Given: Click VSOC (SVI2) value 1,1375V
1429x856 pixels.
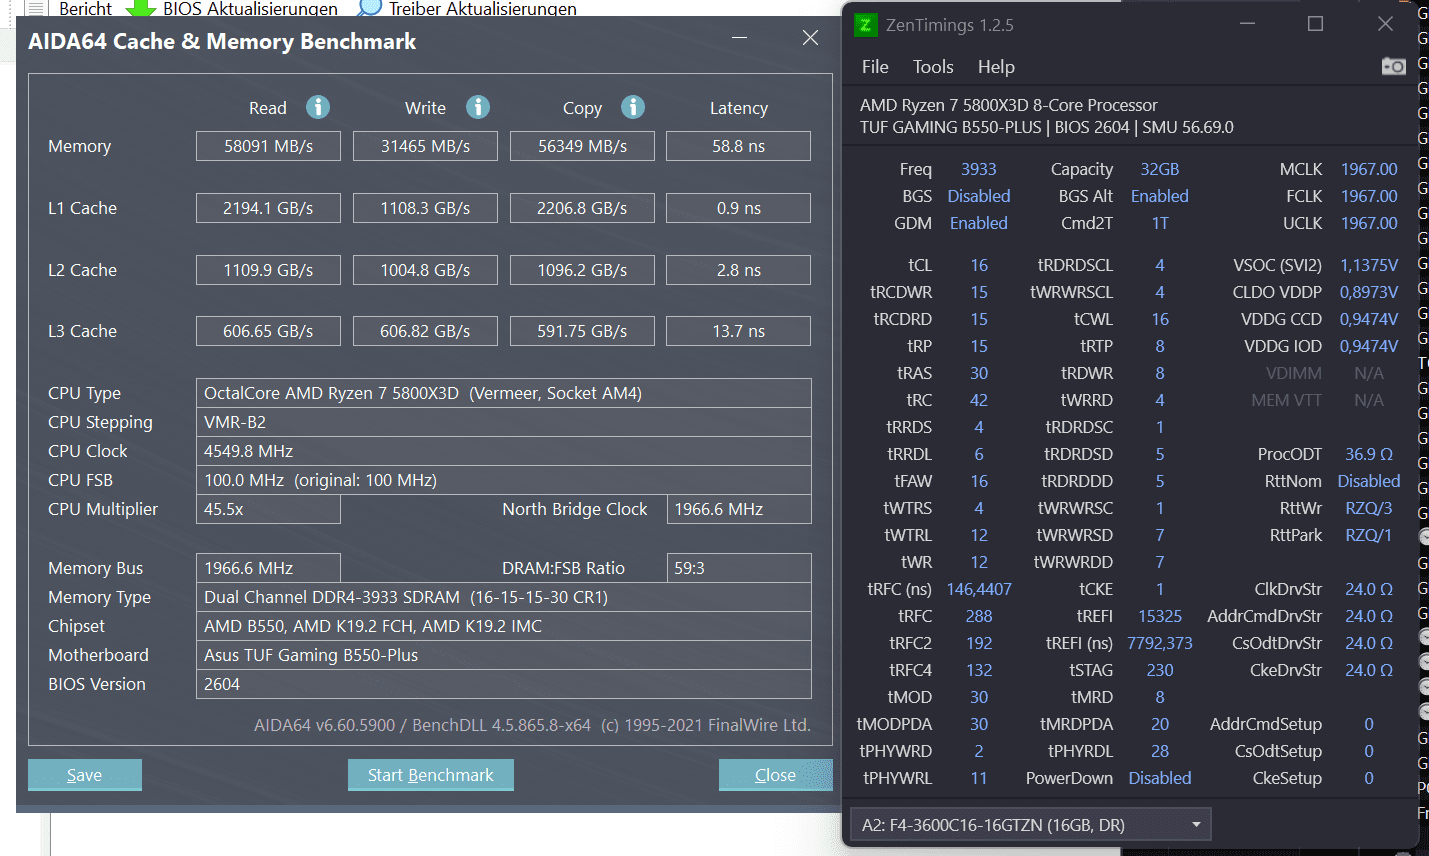Looking at the screenshot, I should (x=1369, y=265).
